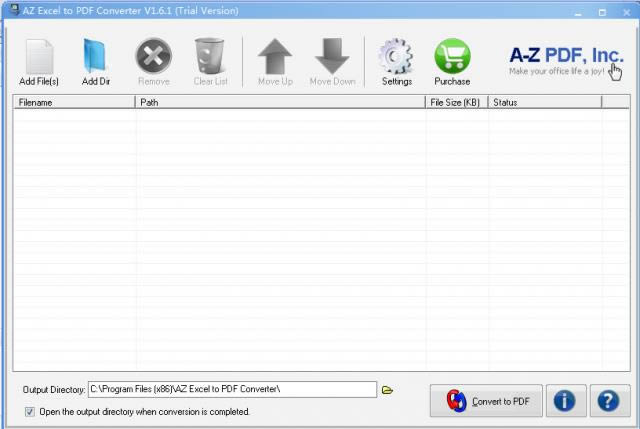Sort by the Path column header
Viewport: 640px width, 429px height.
coord(280,102)
